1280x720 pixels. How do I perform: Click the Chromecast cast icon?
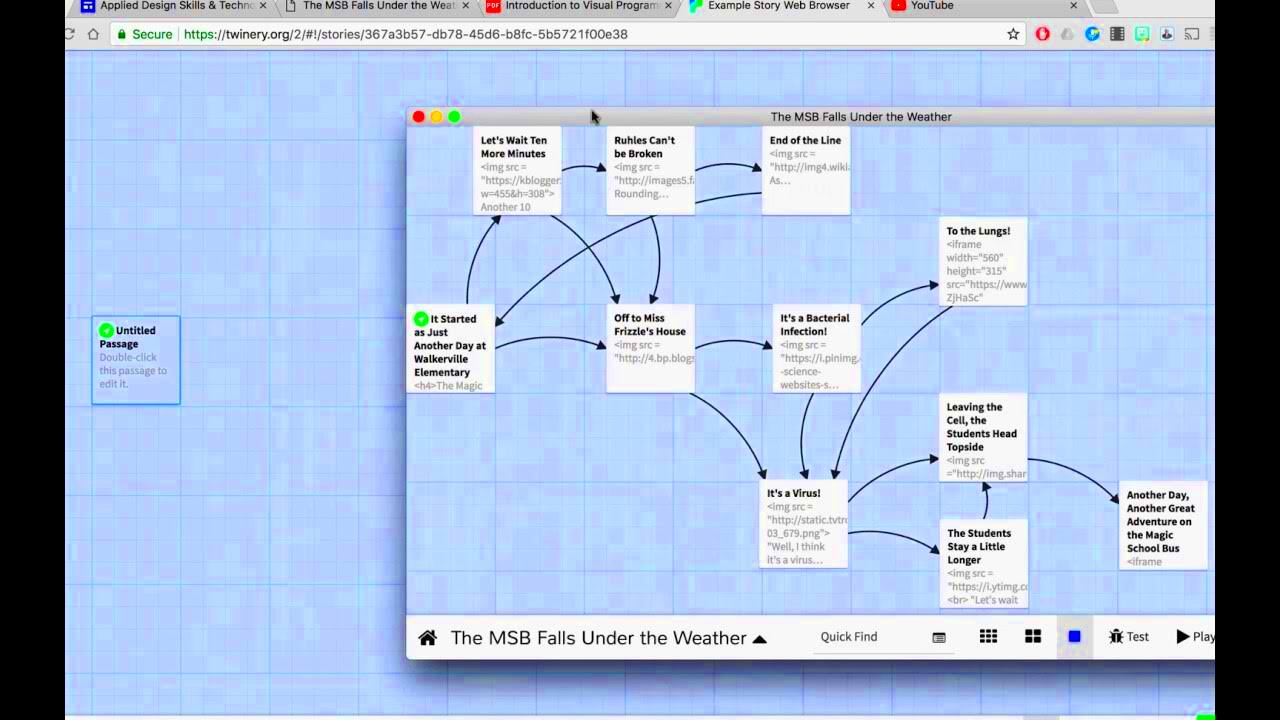pyautogui.click(x=1192, y=34)
